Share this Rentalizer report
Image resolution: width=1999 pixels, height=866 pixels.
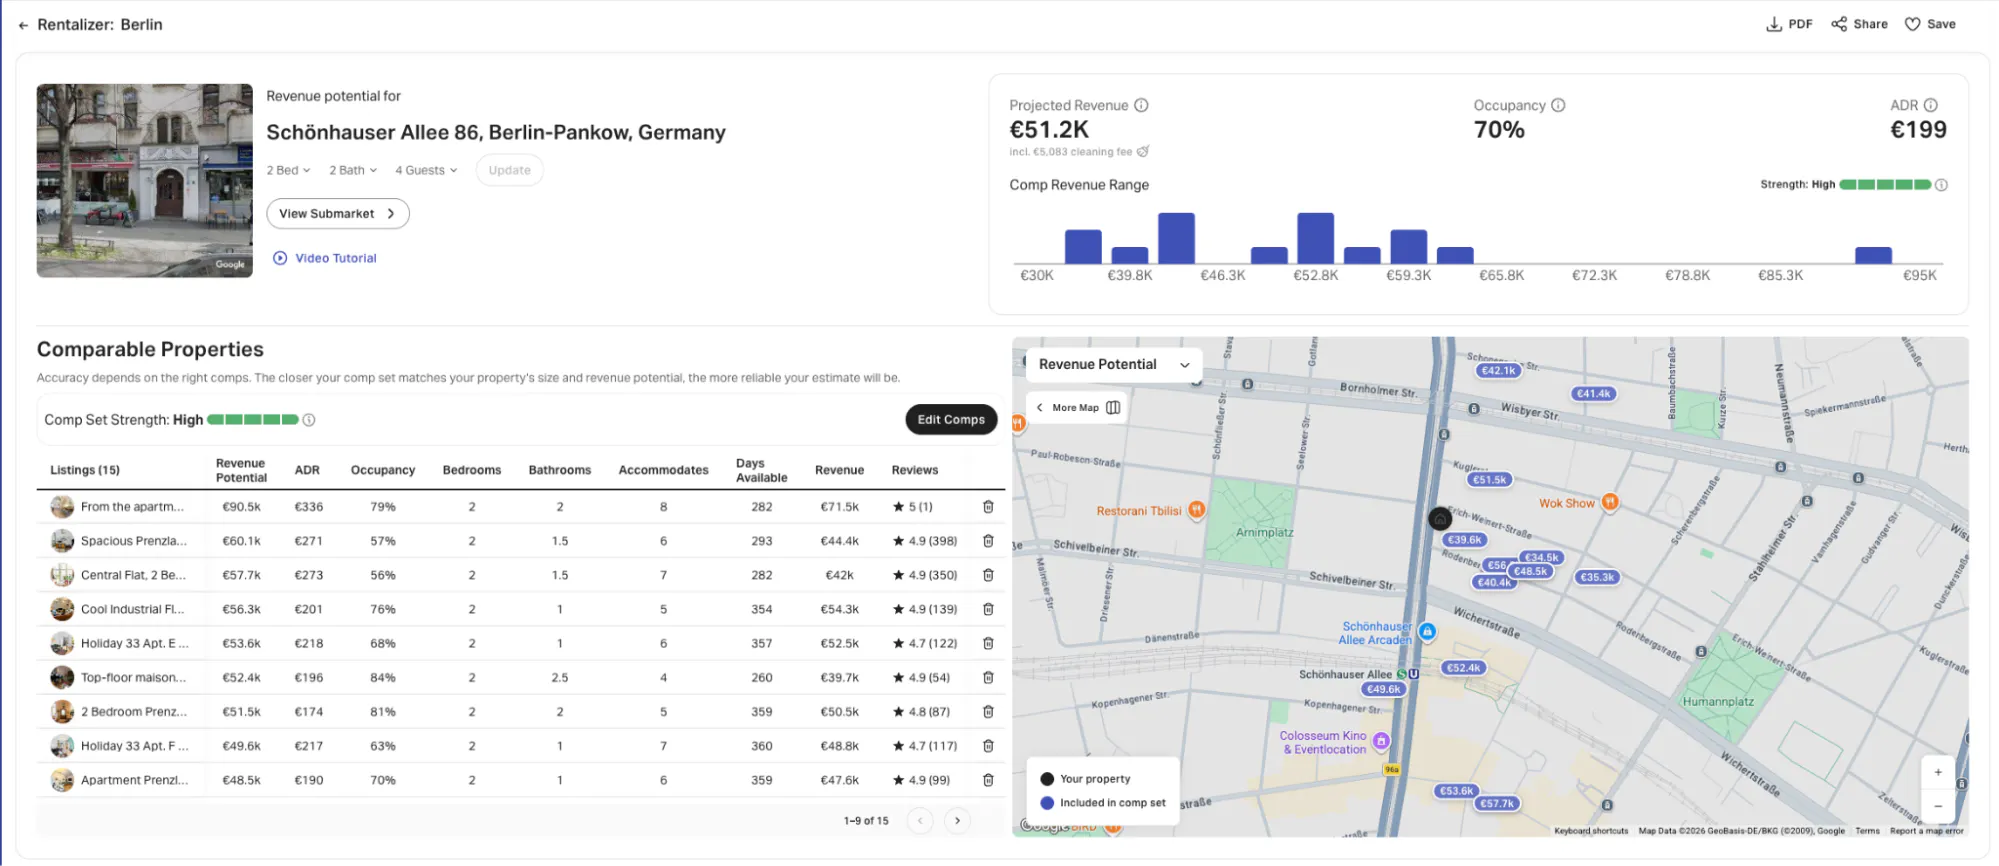coord(1859,24)
